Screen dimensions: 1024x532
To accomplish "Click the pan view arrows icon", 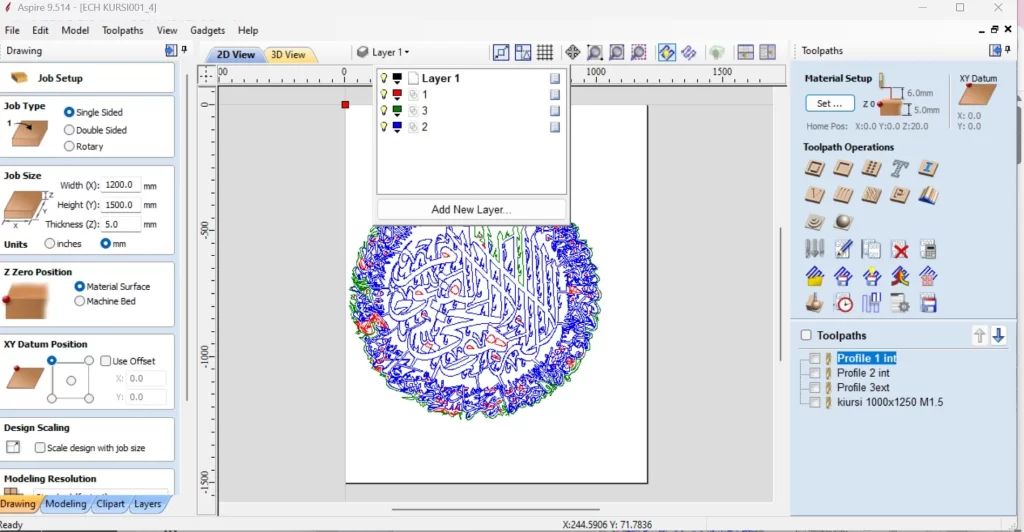I will coord(573,52).
